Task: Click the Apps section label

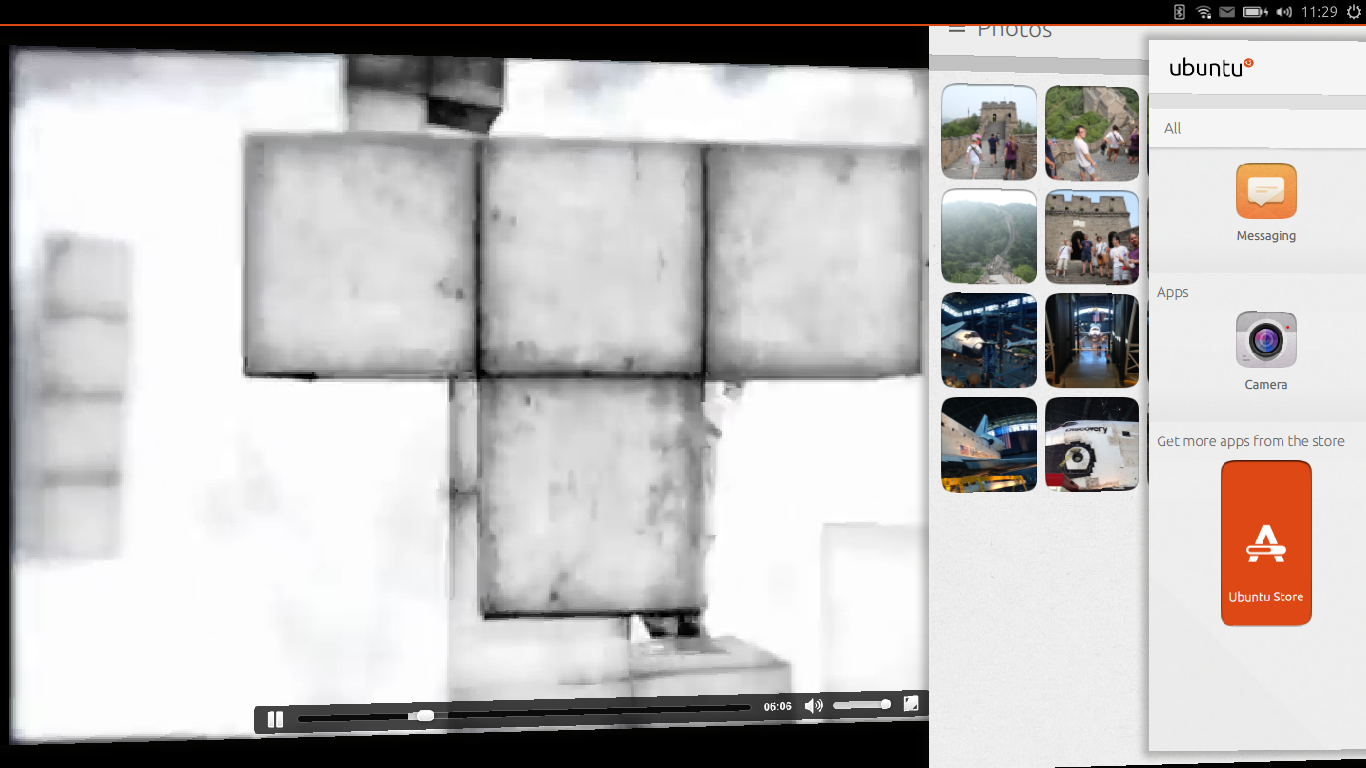Action: pyautogui.click(x=1173, y=292)
